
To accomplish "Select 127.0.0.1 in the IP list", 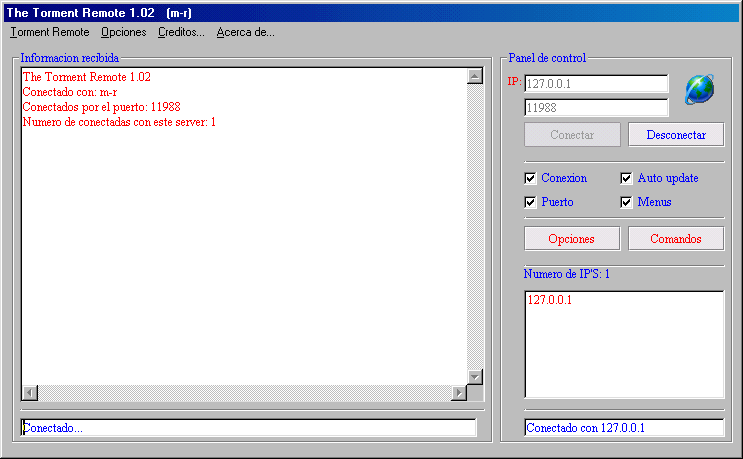I will [551, 300].
